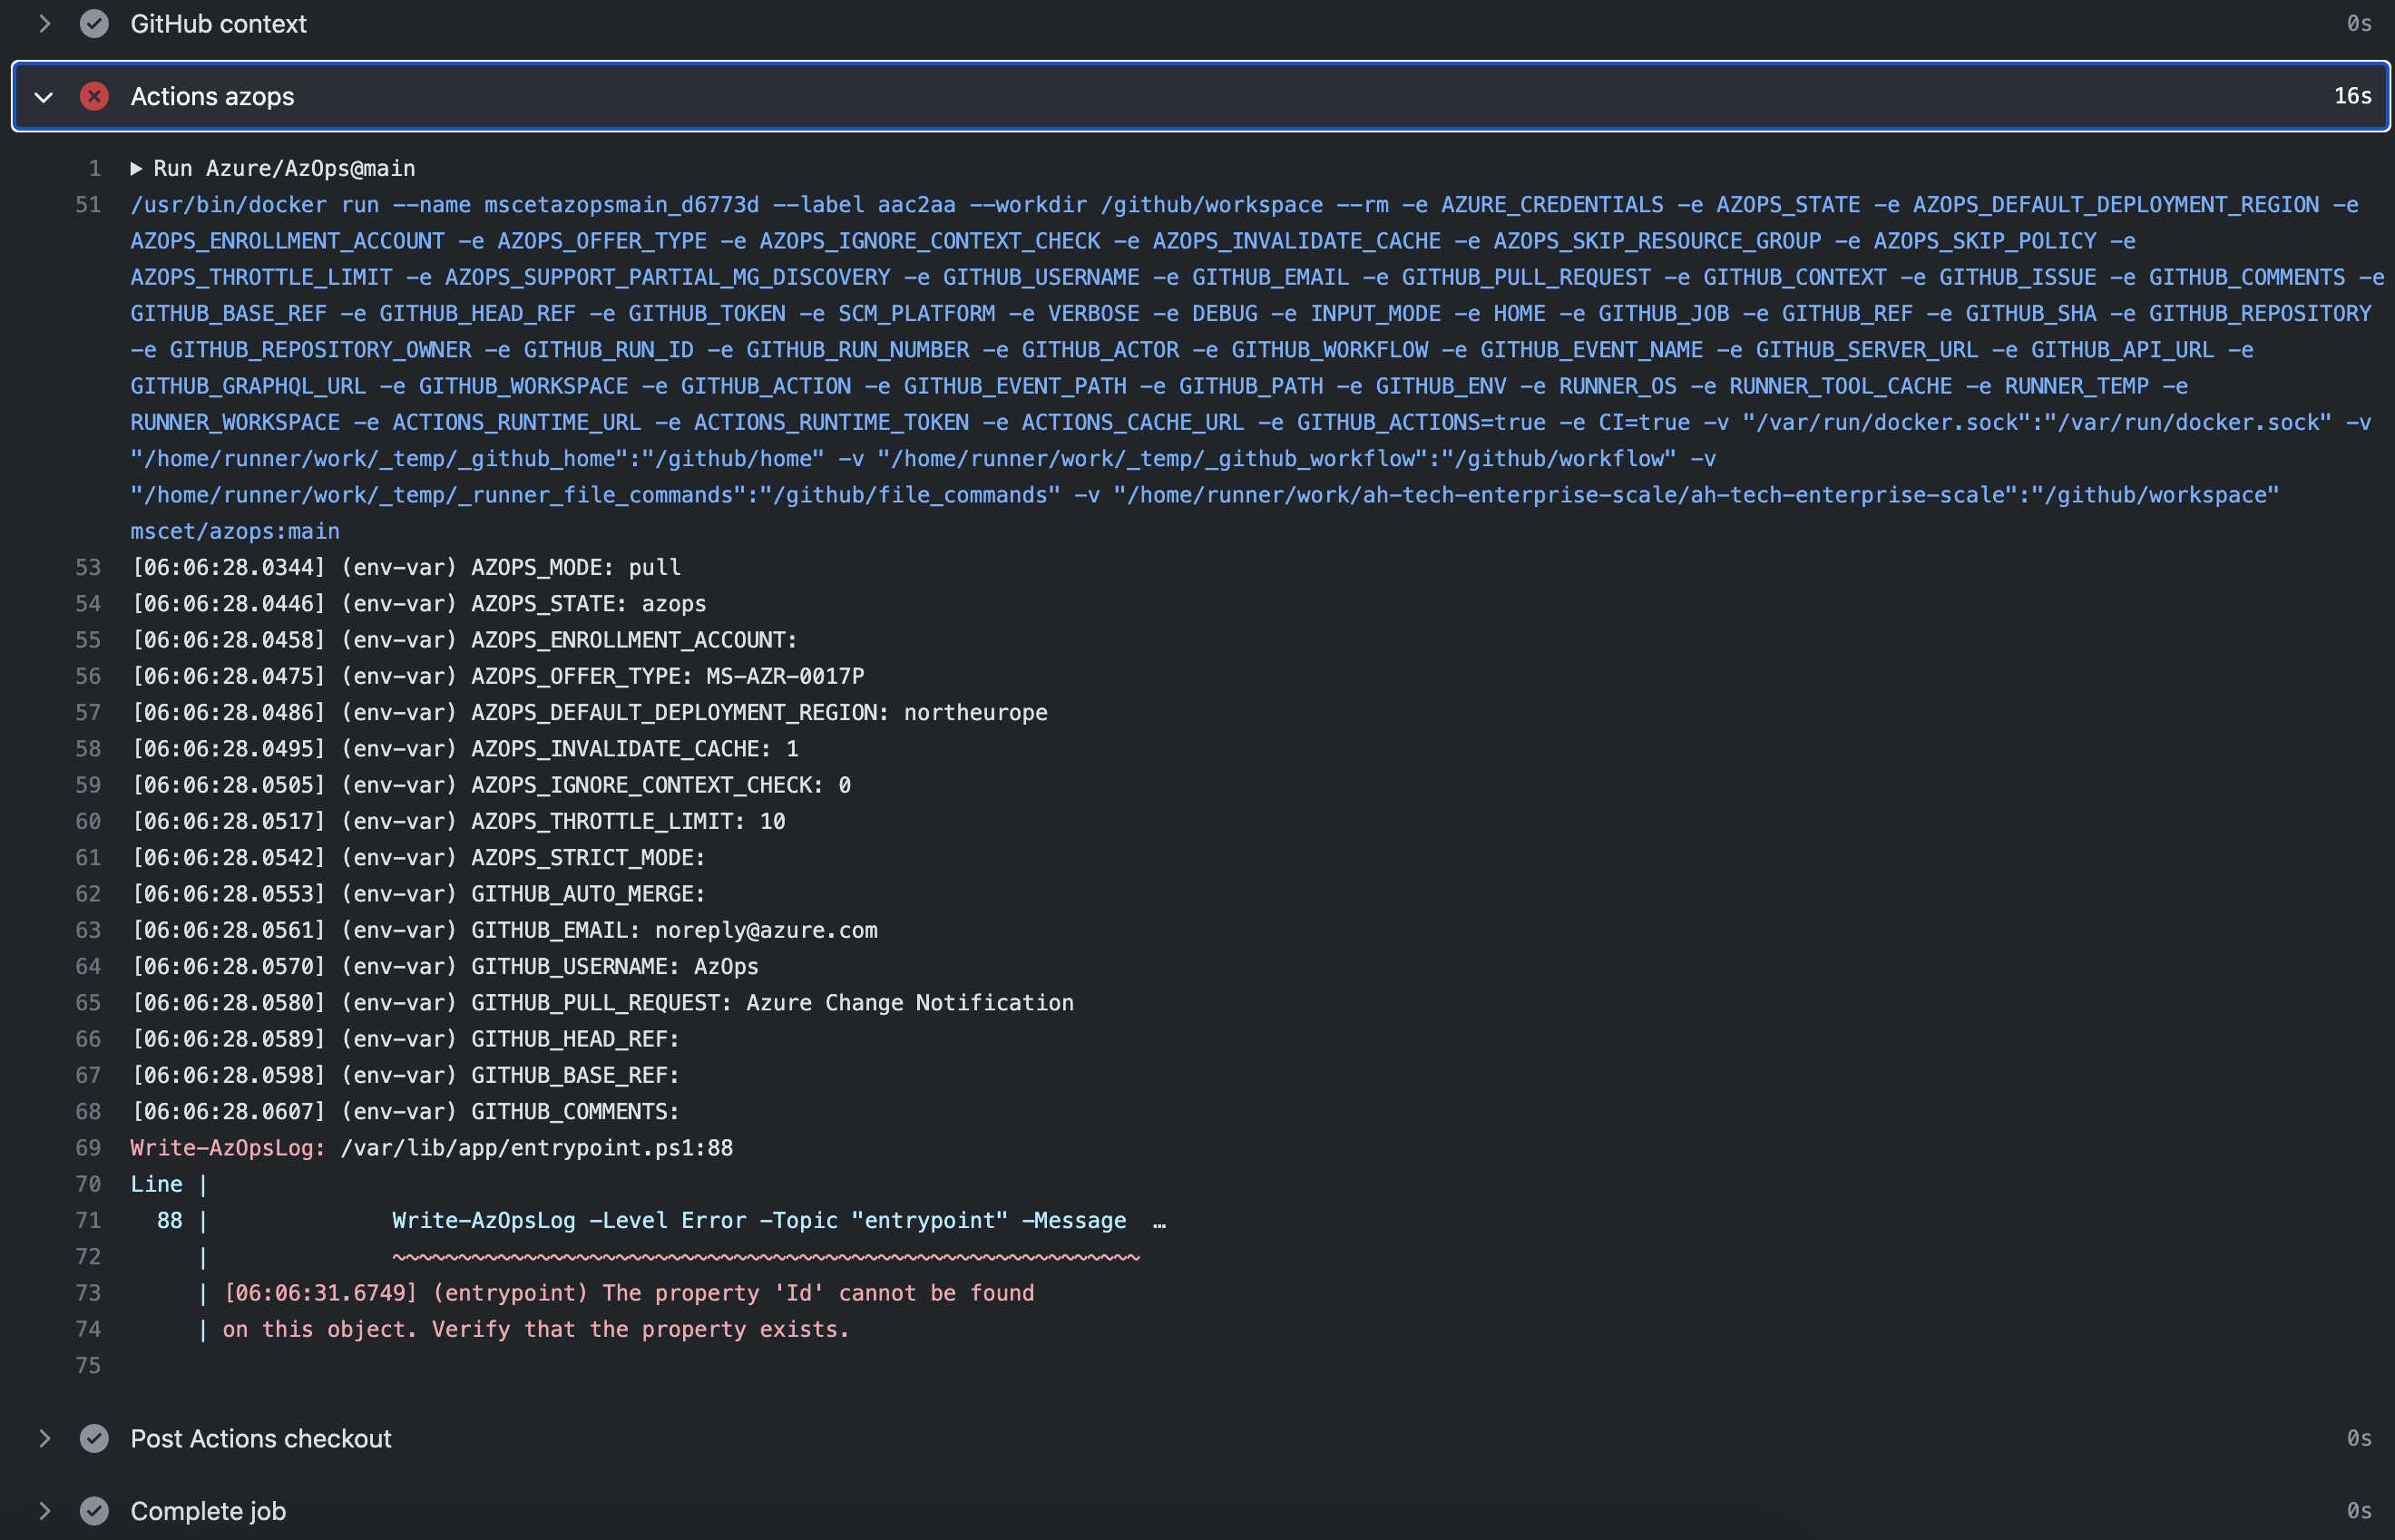
Task: Click the 'AZOPS_STRICT_MODE:' log line
Action: click(x=418, y=857)
